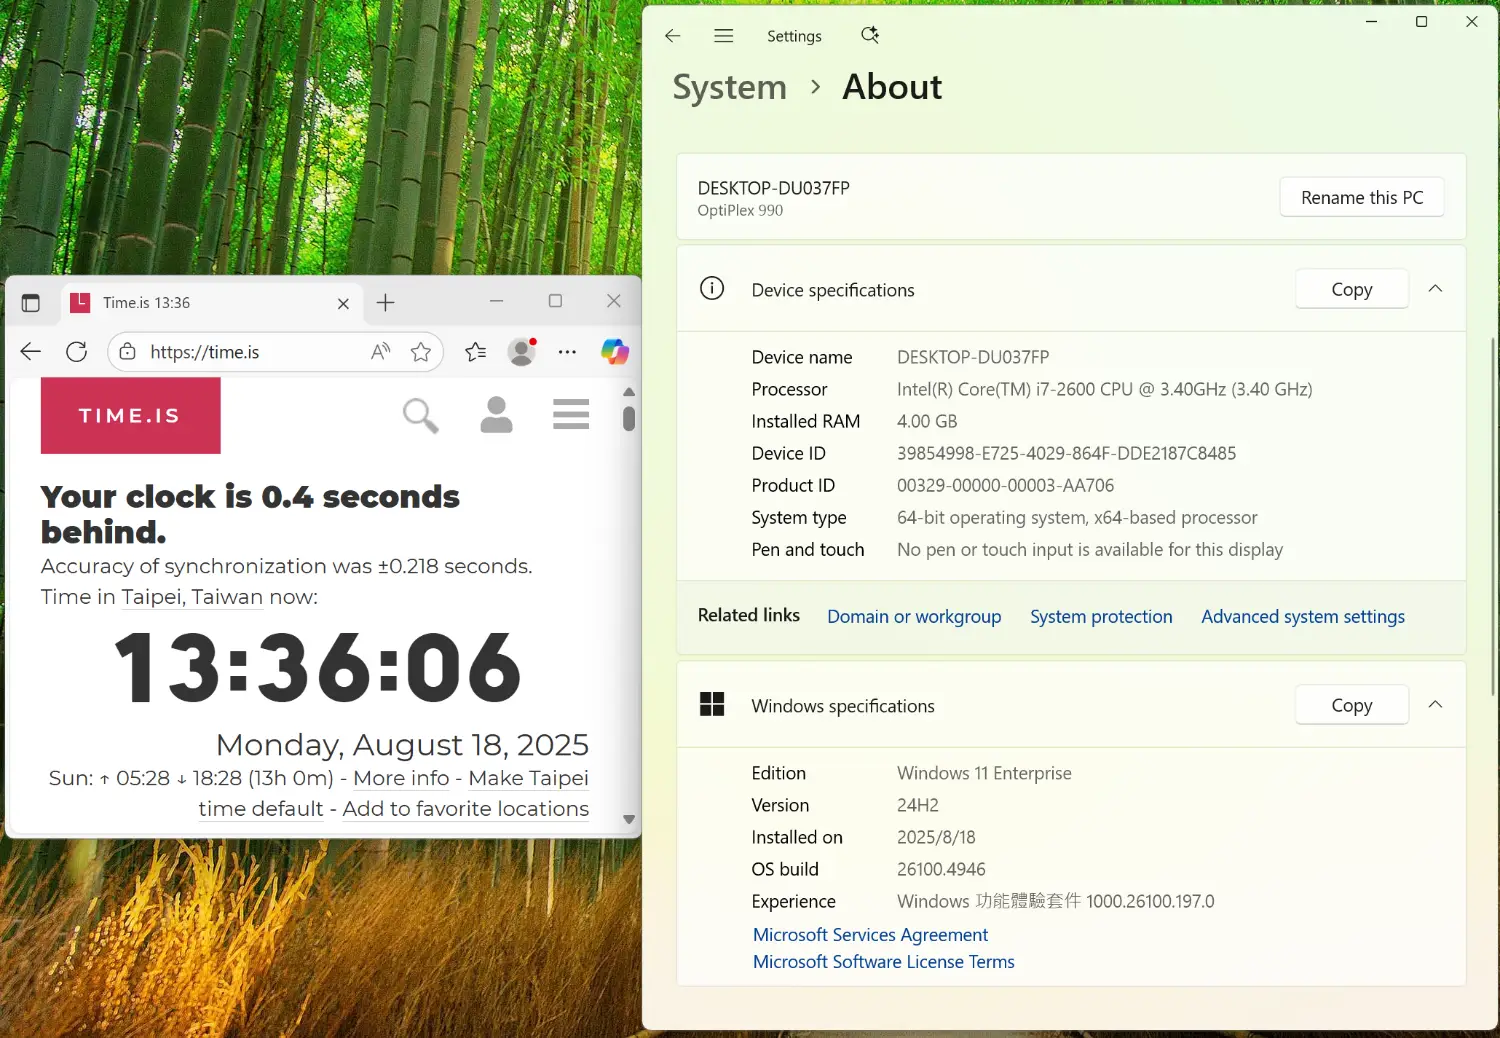
Task: Click Read aloud icon in address bar
Action: pos(380,351)
